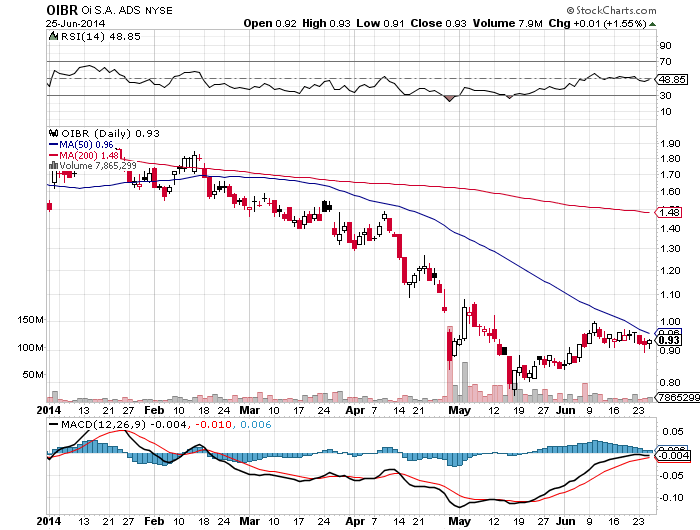Image resolution: width=700 pixels, height=530 pixels.
Task: Click 'Feb' on the price panel date axis
Action: (154, 410)
